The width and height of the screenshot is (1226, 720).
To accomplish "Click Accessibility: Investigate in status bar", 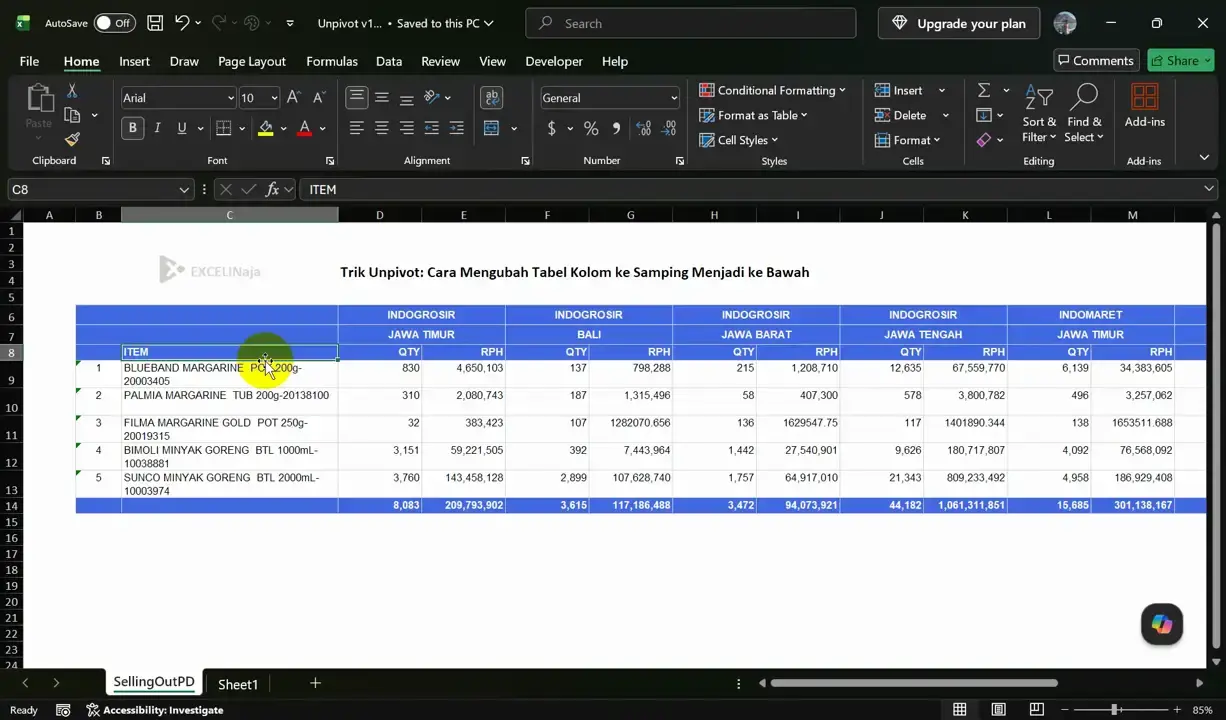I will point(155,710).
